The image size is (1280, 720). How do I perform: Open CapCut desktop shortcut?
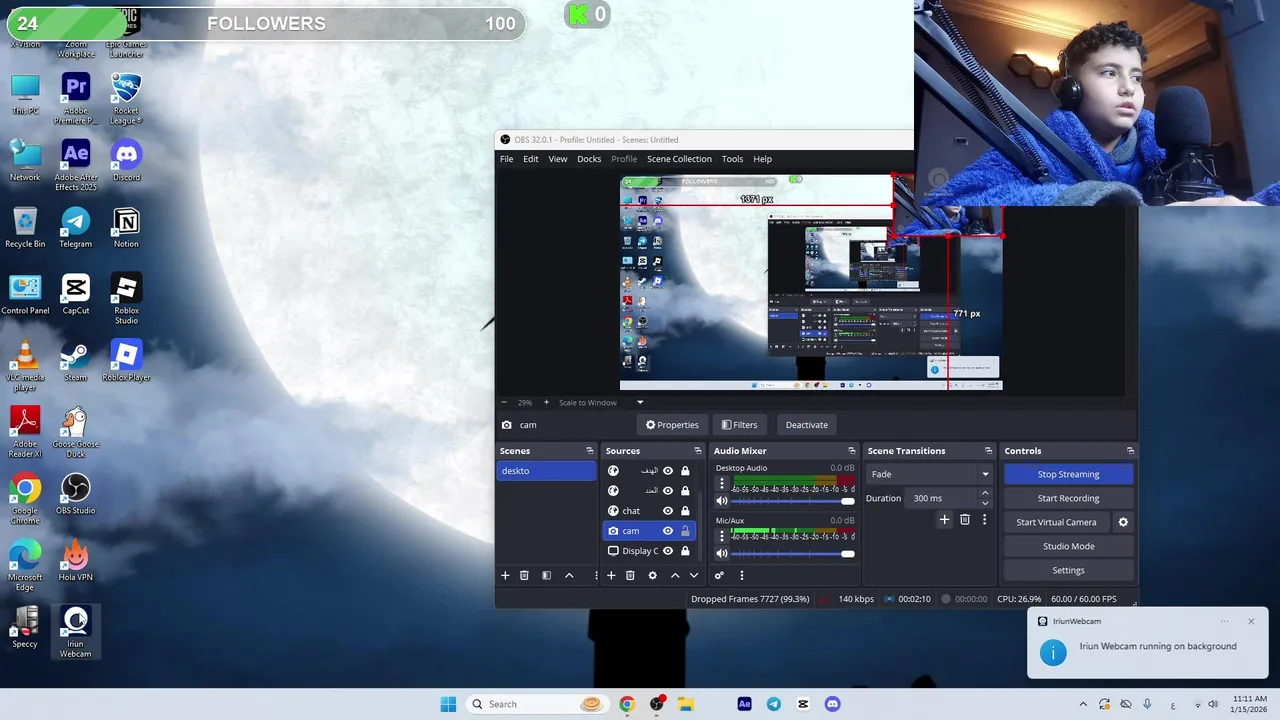point(75,294)
